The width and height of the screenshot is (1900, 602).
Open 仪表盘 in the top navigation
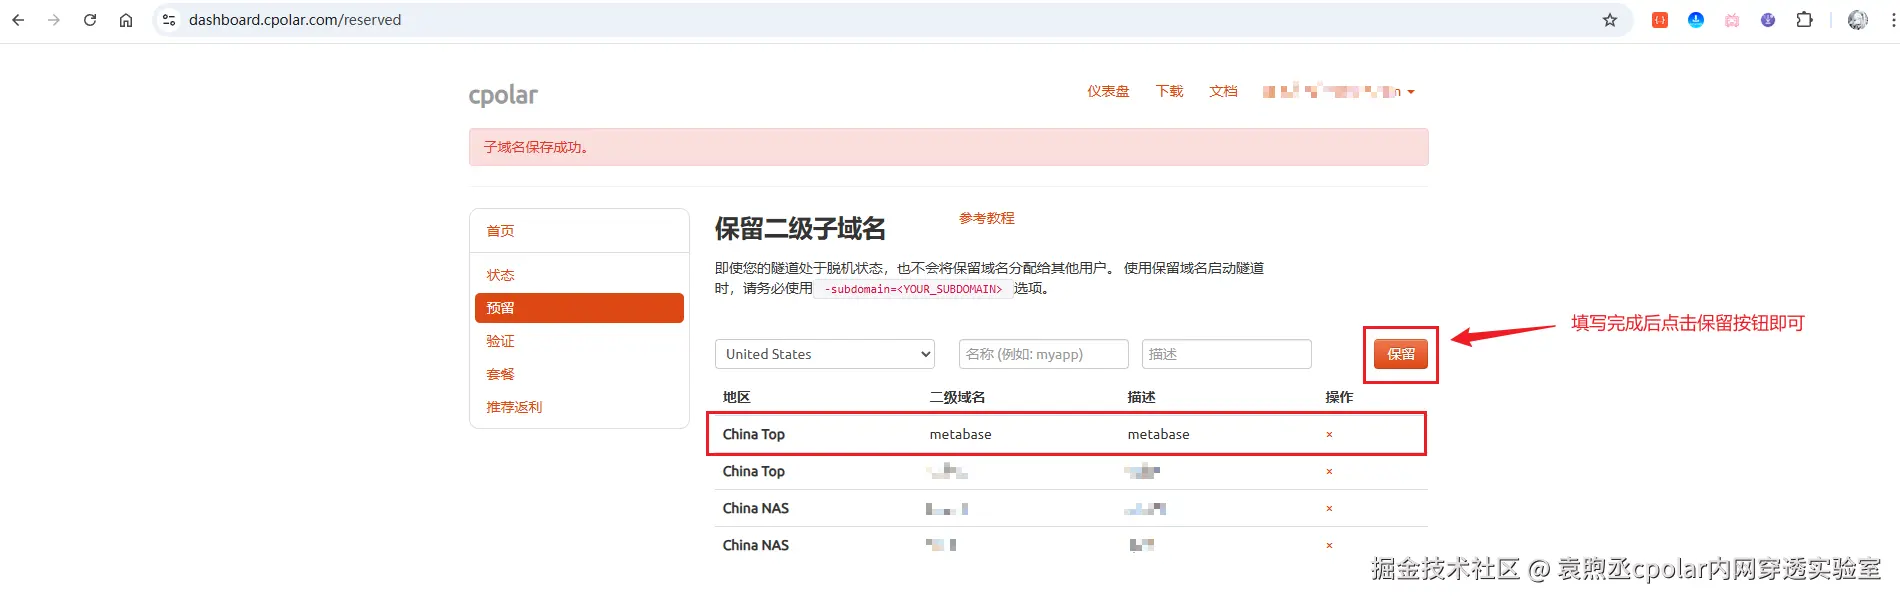(x=1108, y=91)
